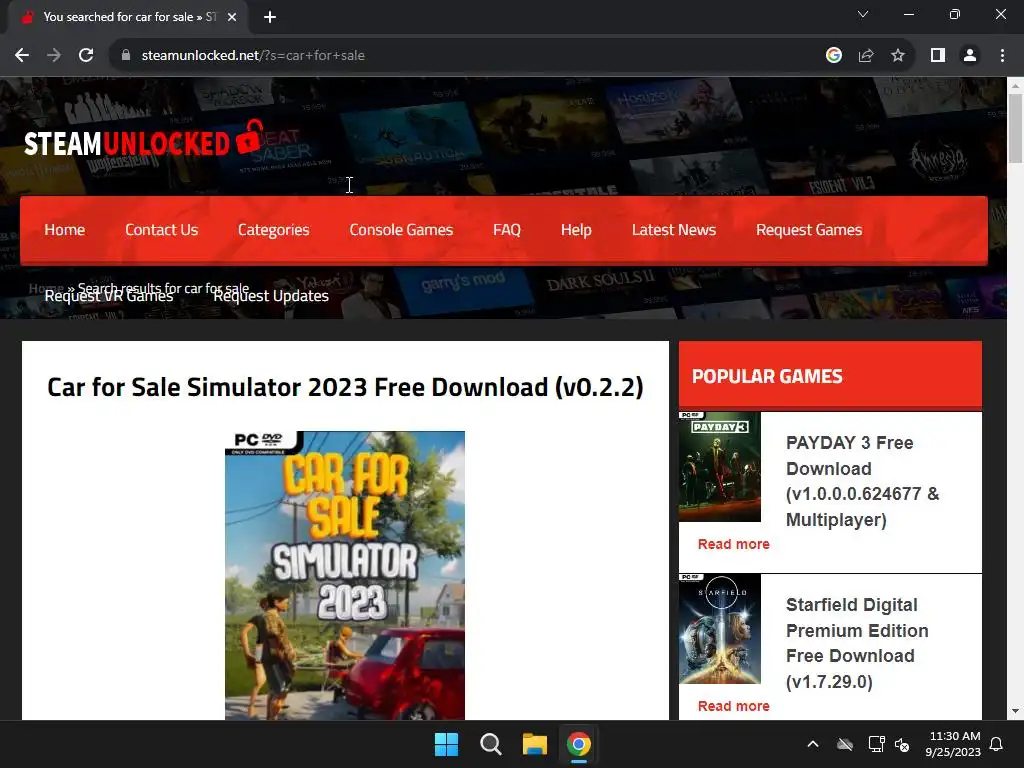Click the scrollbar up arrow

tap(1015, 85)
